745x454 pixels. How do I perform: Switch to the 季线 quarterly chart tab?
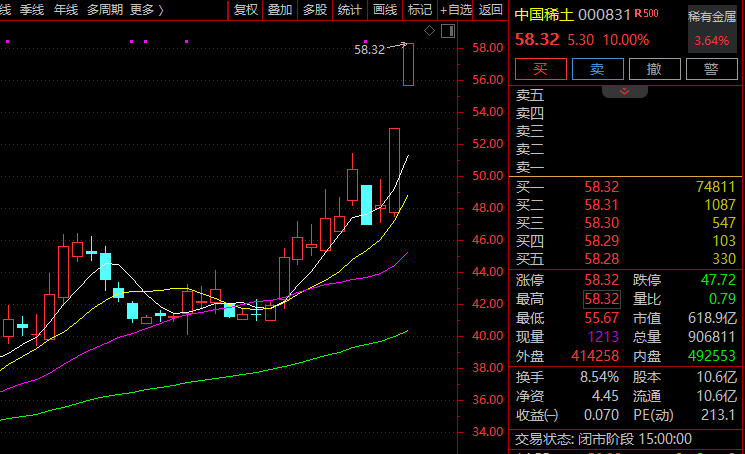[32, 10]
